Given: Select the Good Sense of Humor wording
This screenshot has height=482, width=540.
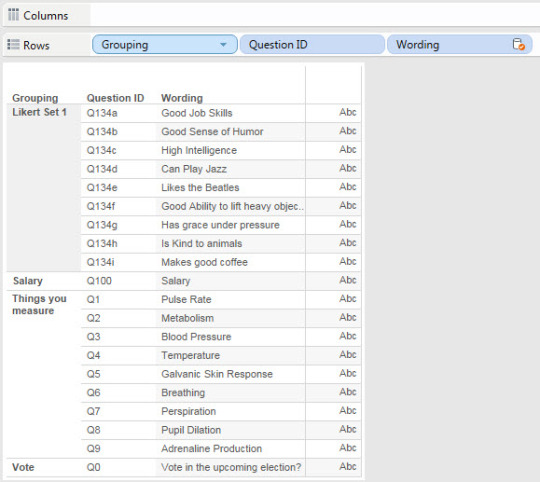Looking at the screenshot, I should pyautogui.click(x=212, y=132).
